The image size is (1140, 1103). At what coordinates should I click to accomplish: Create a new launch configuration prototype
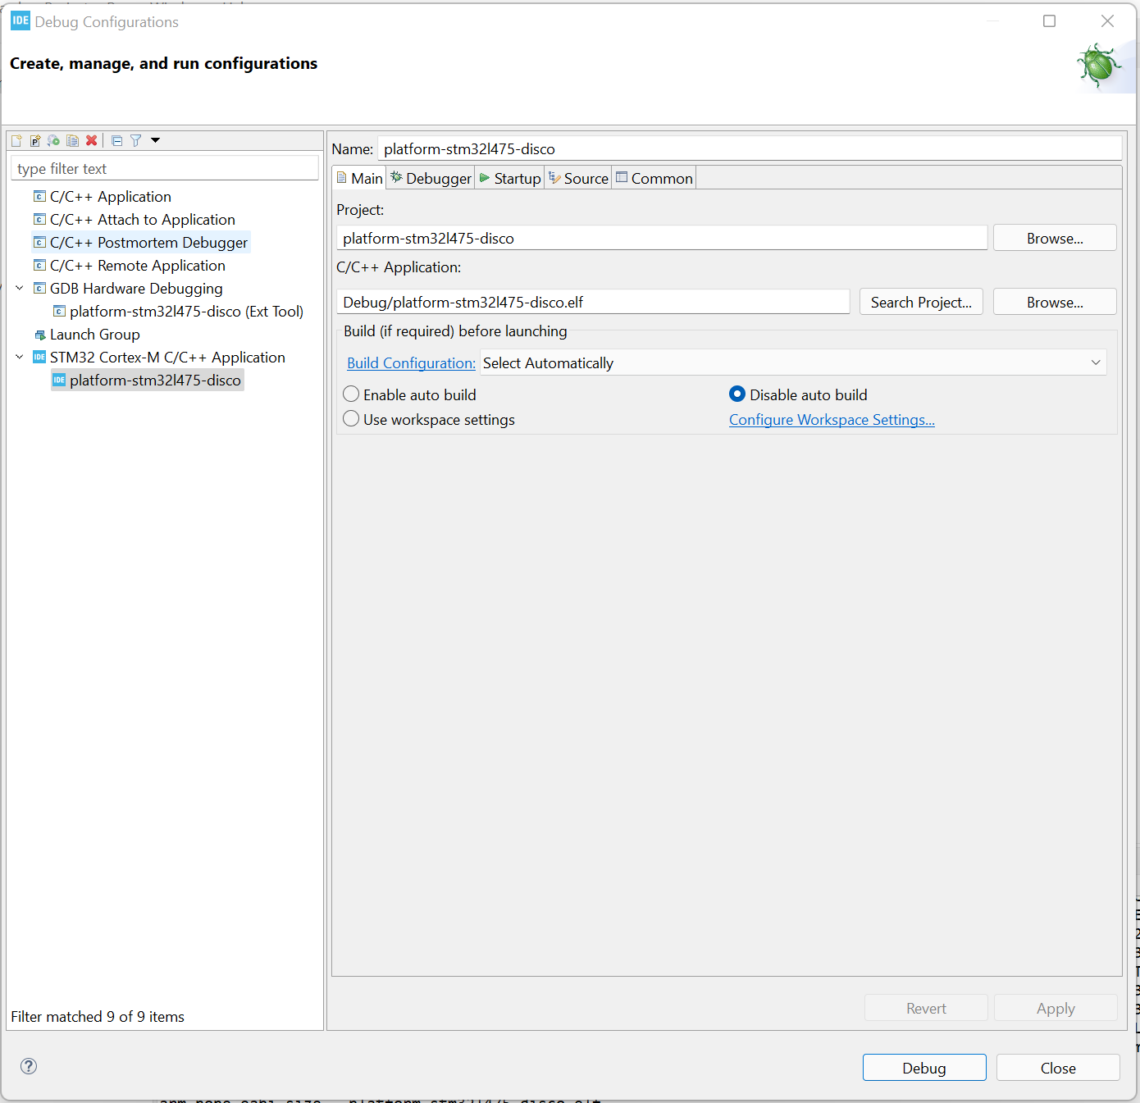coord(34,140)
